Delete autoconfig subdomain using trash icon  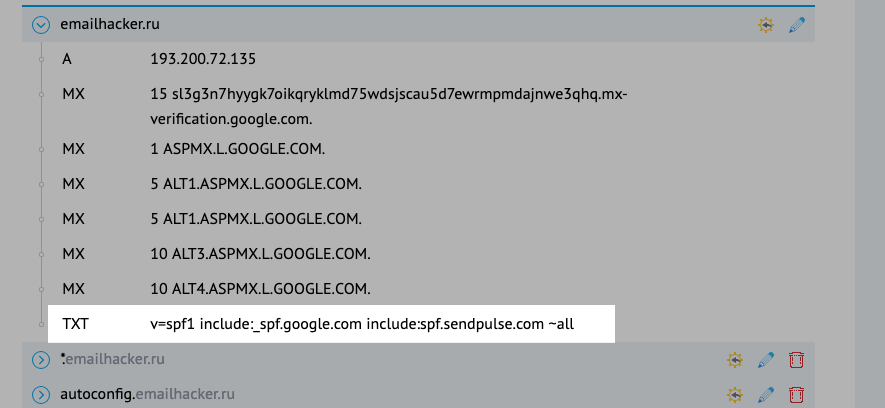tap(797, 394)
